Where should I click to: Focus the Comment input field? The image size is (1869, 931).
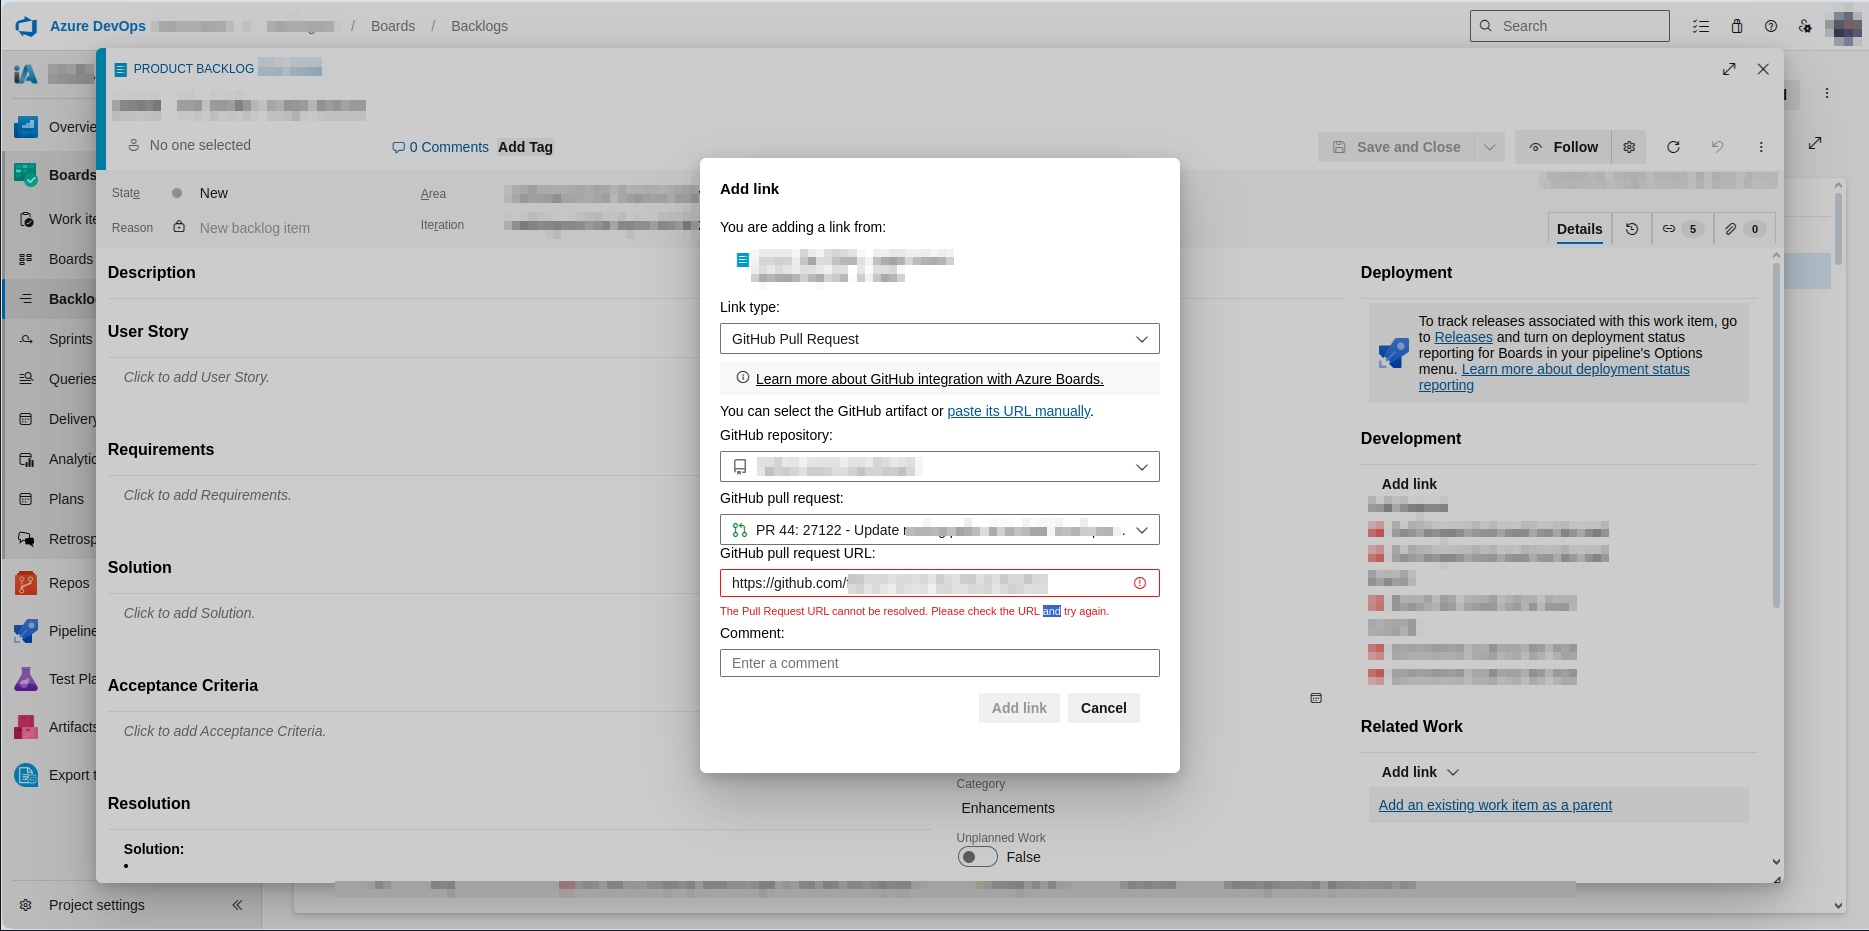pyautogui.click(x=940, y=663)
